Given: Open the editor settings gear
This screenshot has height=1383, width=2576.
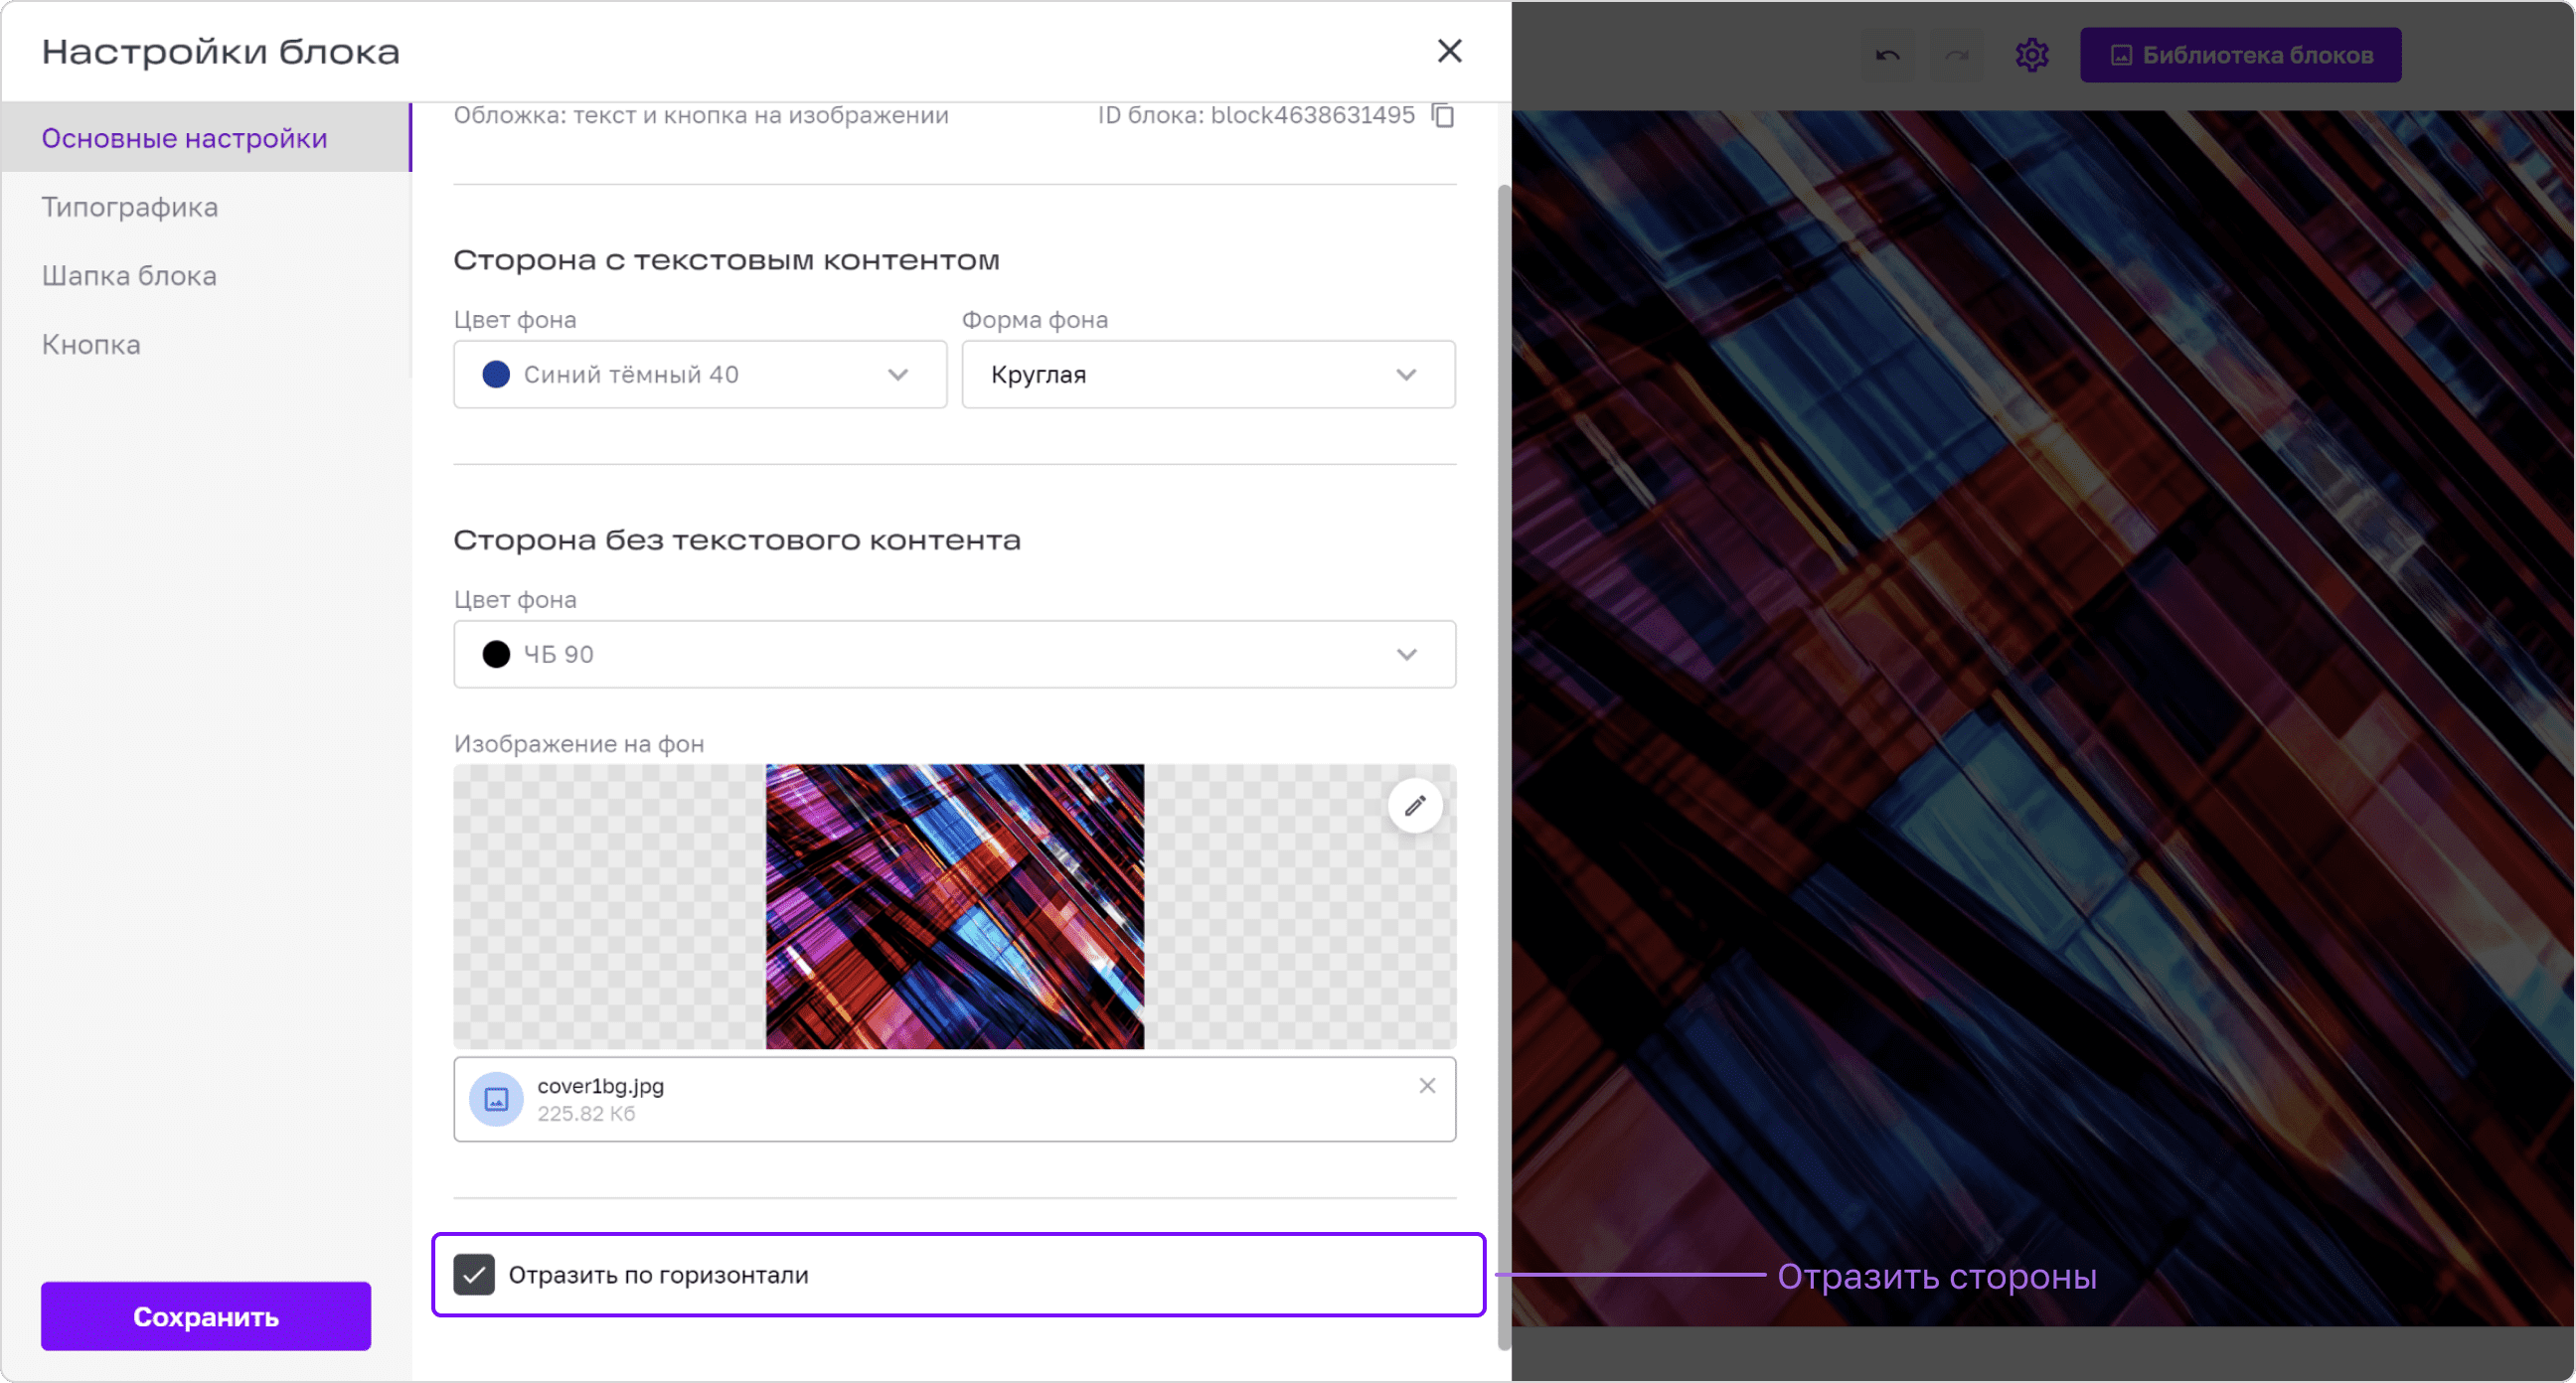Looking at the screenshot, I should coord(2031,55).
